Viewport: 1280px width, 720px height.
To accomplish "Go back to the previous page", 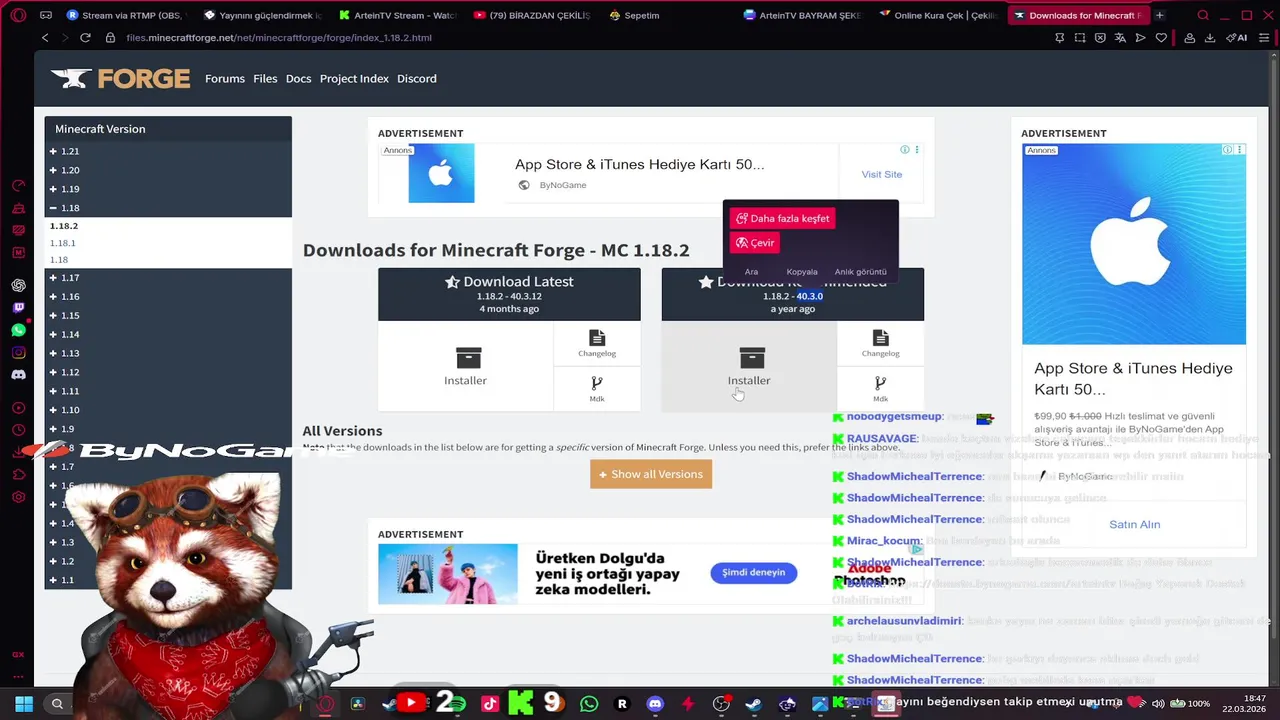I will [45, 38].
